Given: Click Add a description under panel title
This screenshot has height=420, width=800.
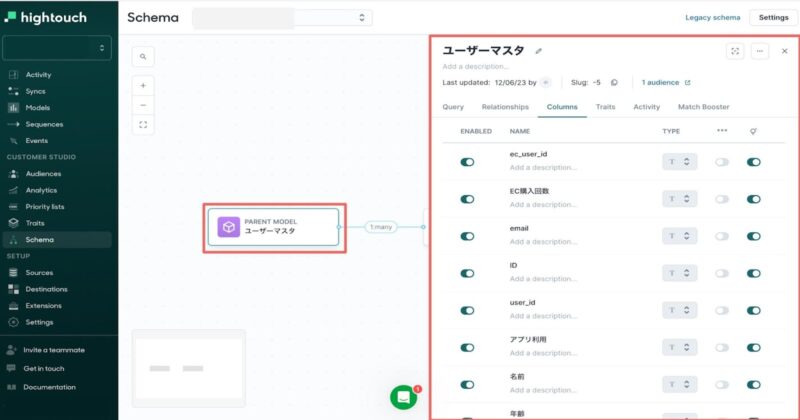Looking at the screenshot, I should coord(476,66).
